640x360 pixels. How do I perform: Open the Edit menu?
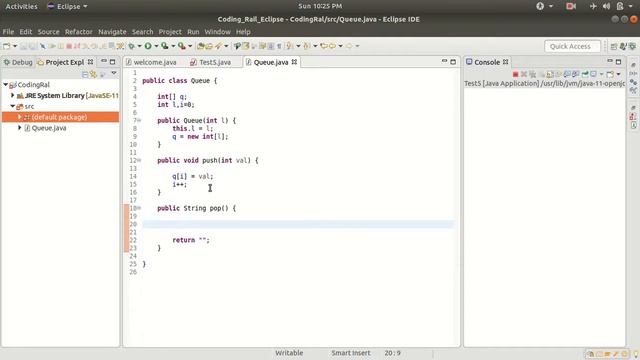(x=25, y=31)
